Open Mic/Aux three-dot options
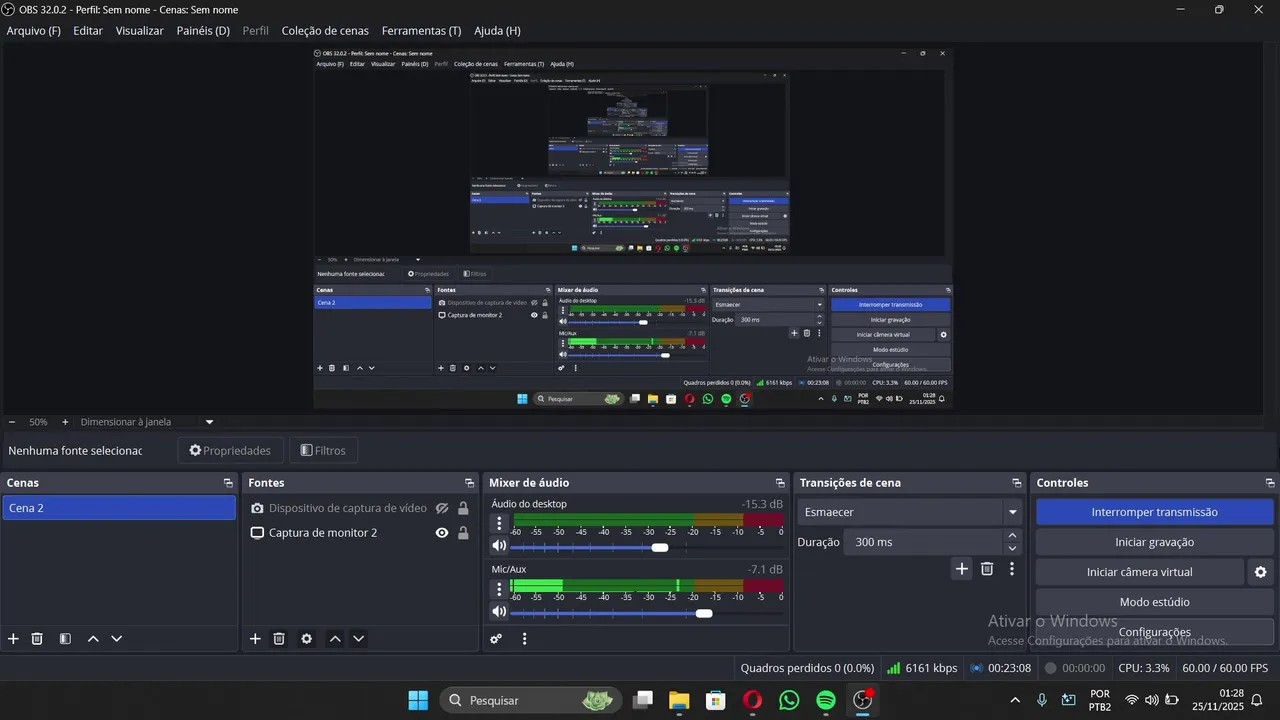1280x720 pixels. click(x=499, y=589)
